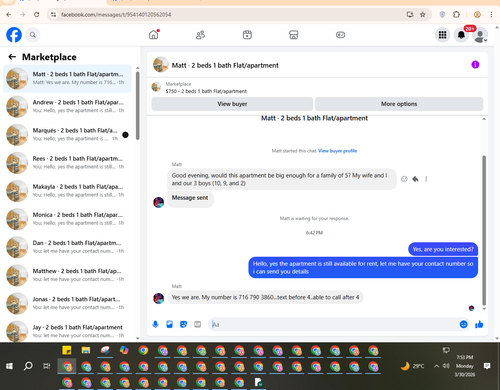Screen dimensions: 500x390
Task: Click the message input field Aa
Action: click(x=333, y=324)
